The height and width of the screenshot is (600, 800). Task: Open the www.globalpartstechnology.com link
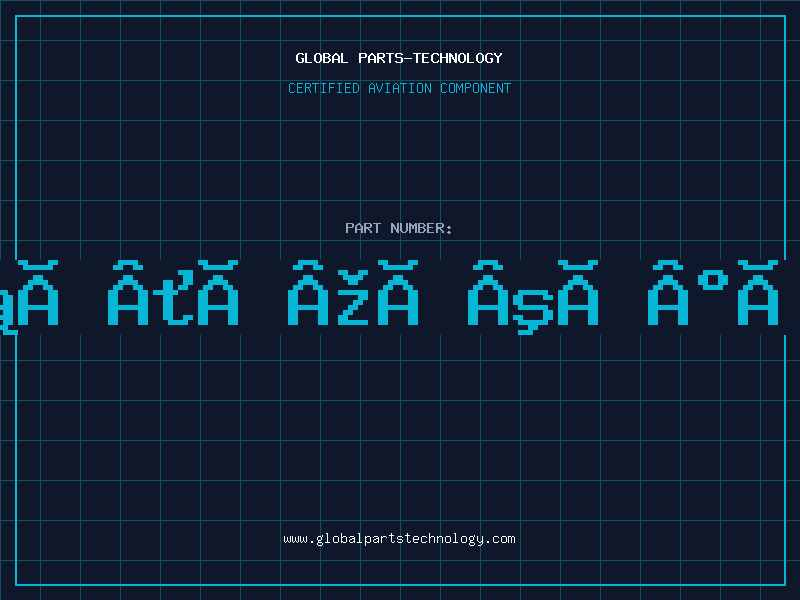[x=399, y=539]
